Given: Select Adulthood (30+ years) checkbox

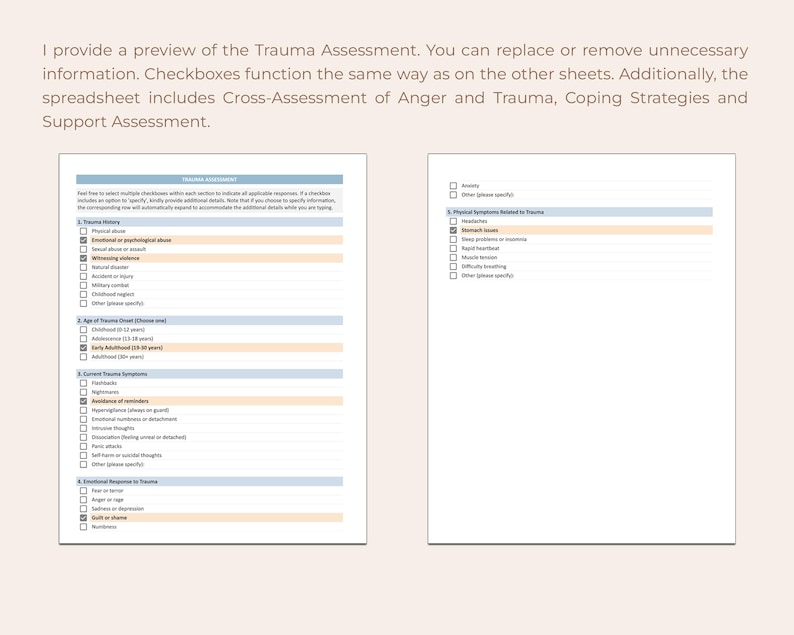Looking at the screenshot, I should tap(84, 357).
